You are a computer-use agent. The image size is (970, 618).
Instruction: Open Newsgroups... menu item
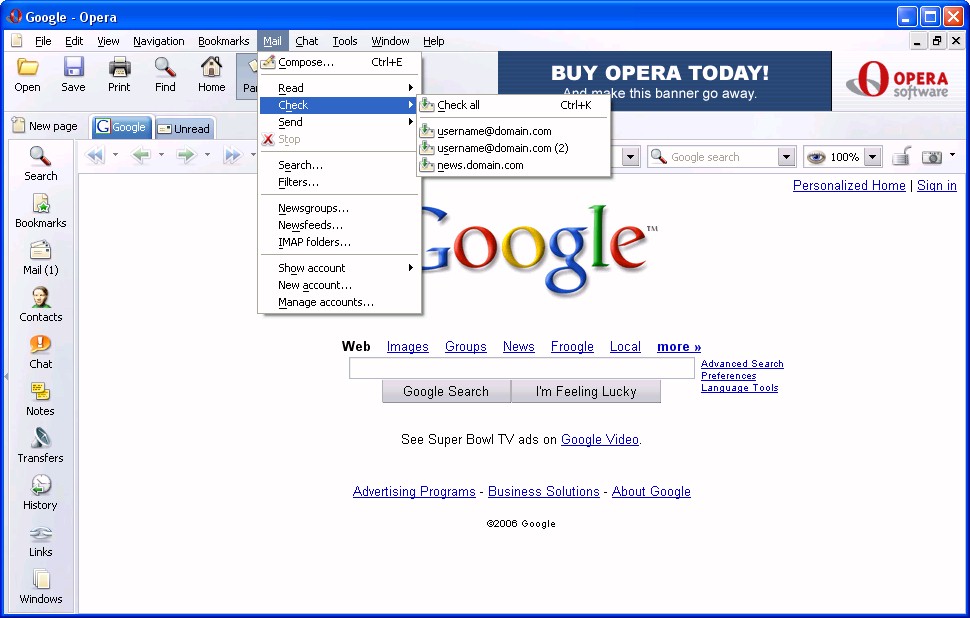pos(340,208)
